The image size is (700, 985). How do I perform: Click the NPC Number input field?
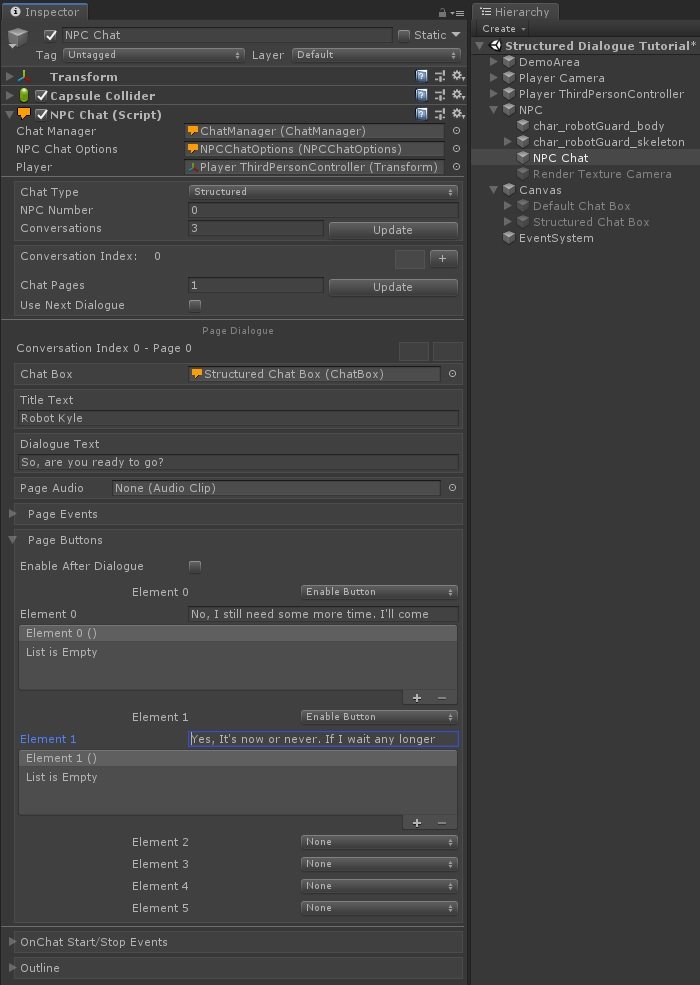pyautogui.click(x=323, y=210)
